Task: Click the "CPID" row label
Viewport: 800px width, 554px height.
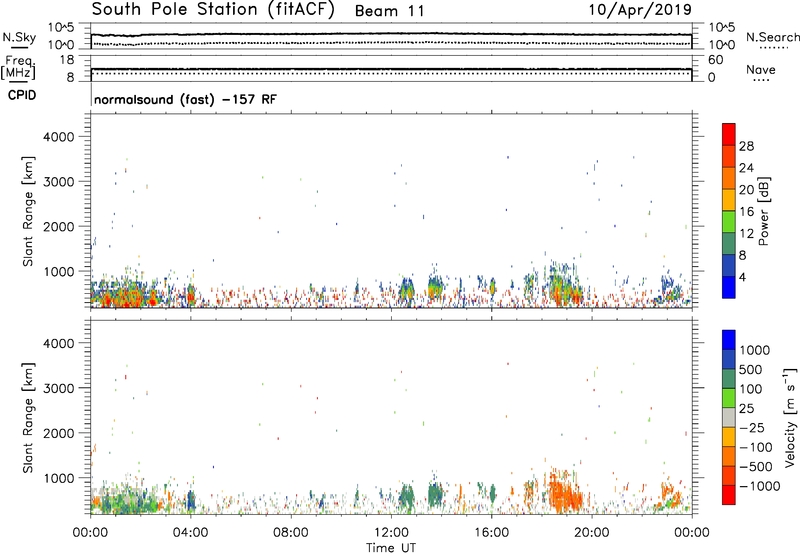Action: [22, 95]
